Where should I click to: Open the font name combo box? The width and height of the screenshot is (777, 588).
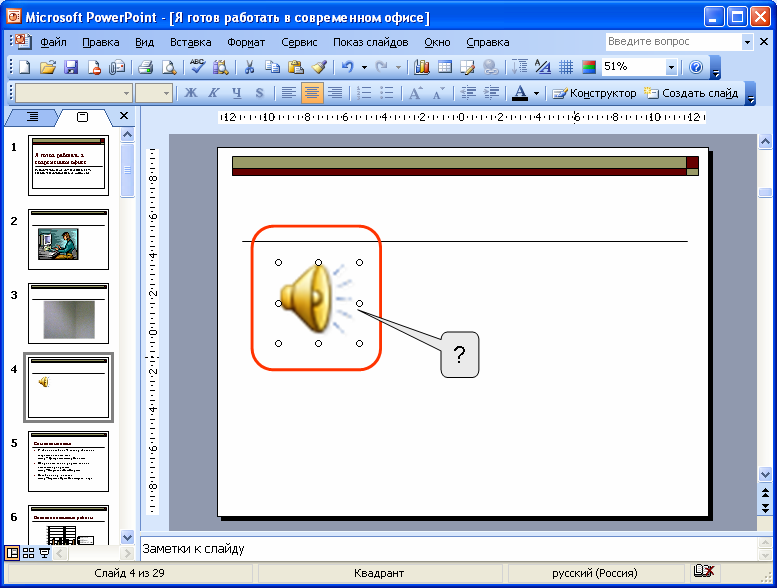click(x=73, y=93)
